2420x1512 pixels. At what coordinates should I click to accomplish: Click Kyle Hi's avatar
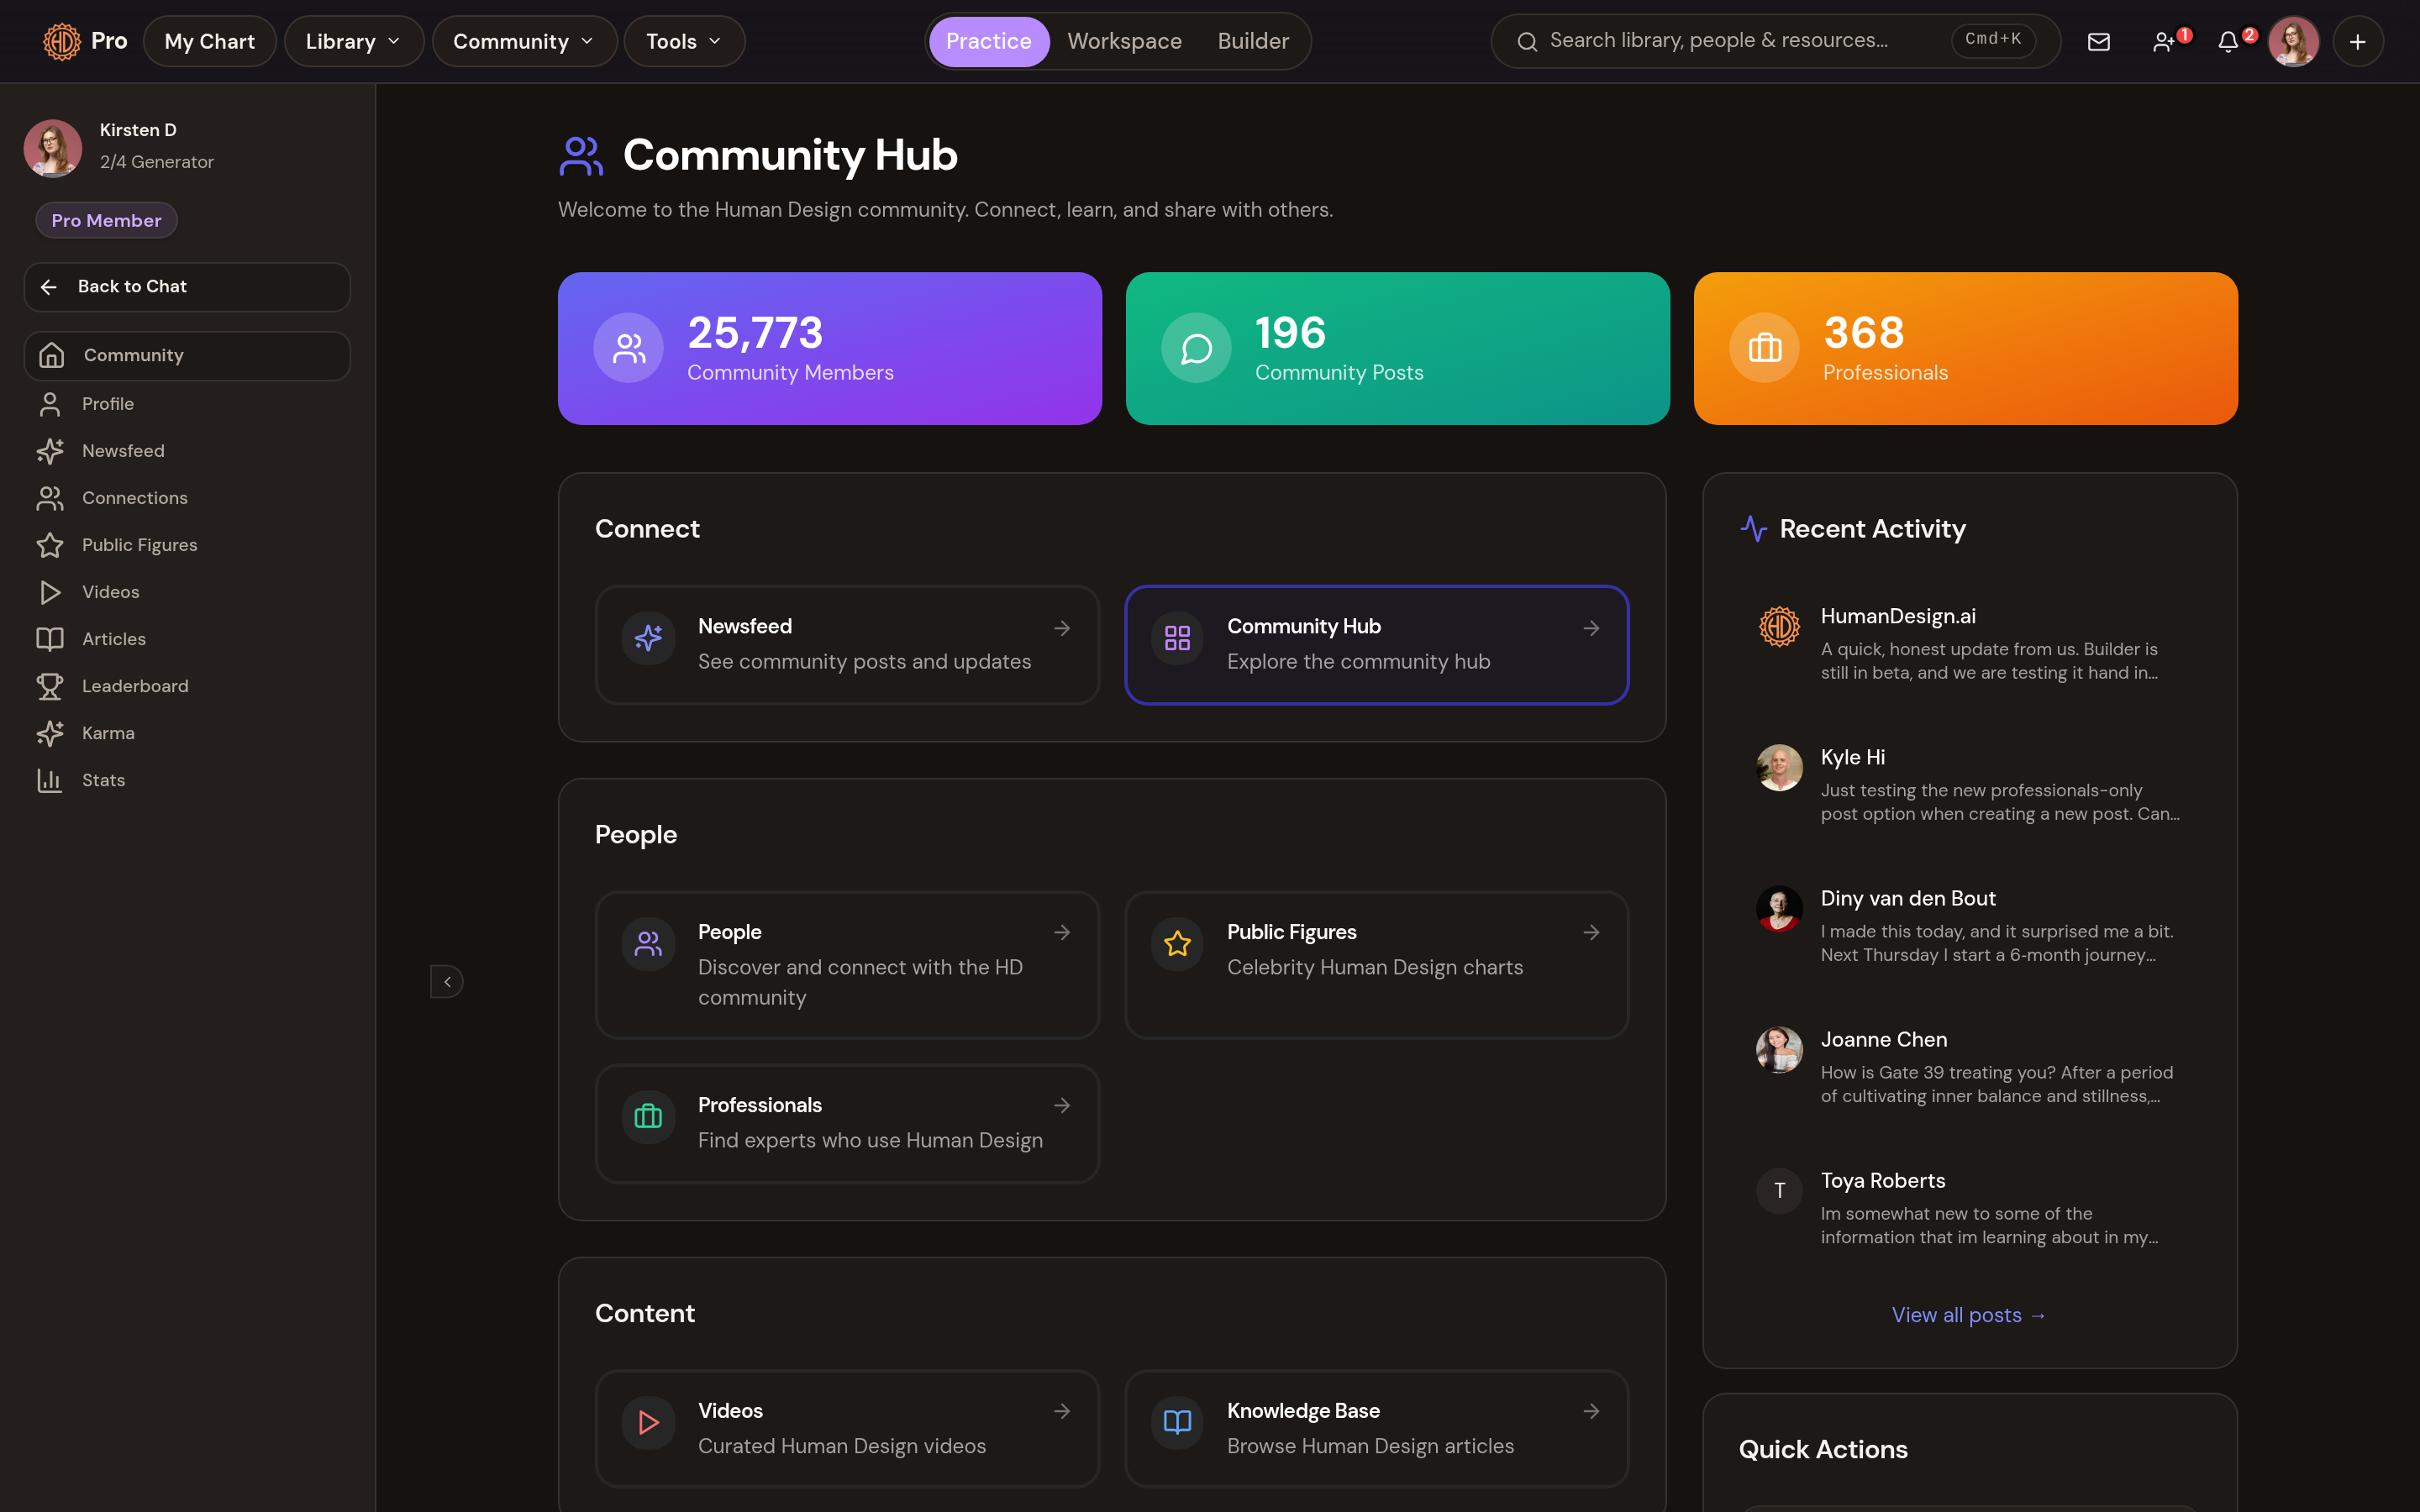tap(1779, 767)
